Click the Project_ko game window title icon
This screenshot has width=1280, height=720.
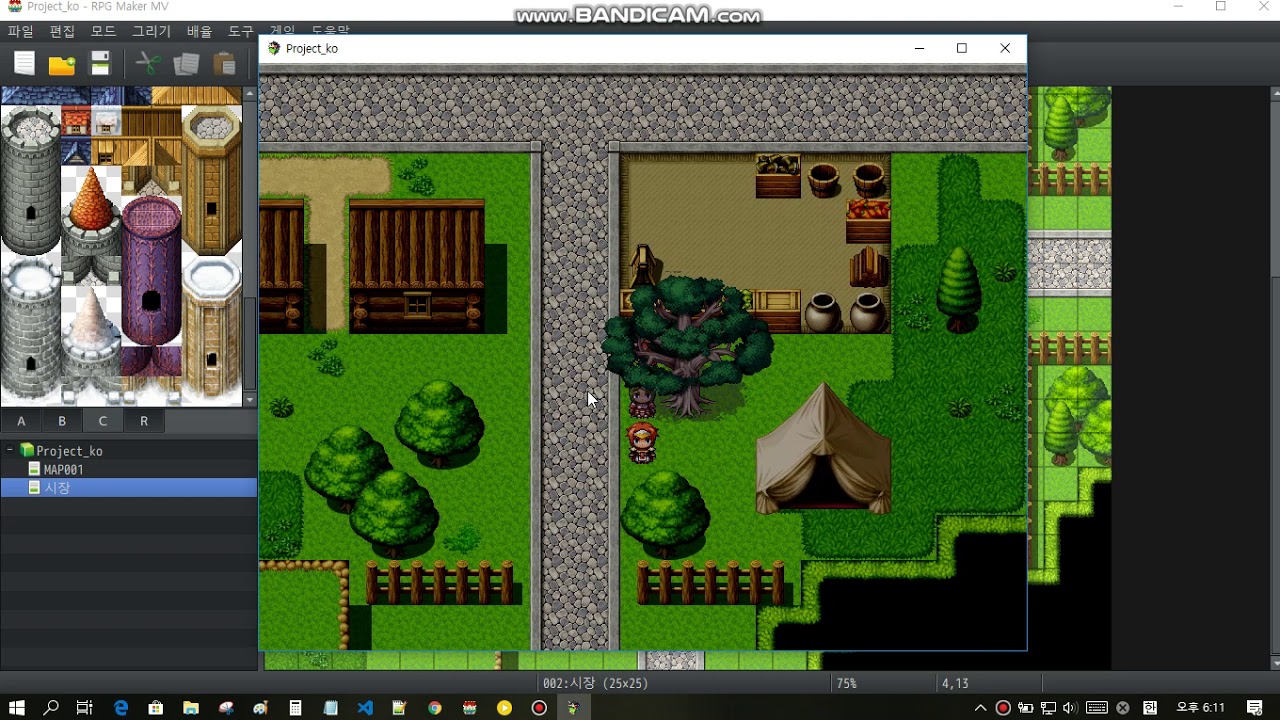click(274, 48)
